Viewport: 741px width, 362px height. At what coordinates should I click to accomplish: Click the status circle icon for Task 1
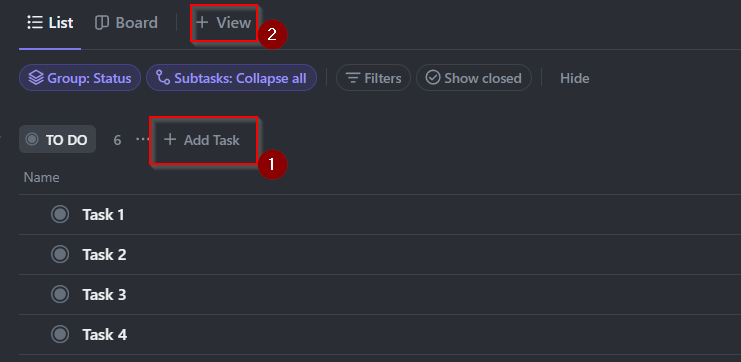click(x=60, y=215)
